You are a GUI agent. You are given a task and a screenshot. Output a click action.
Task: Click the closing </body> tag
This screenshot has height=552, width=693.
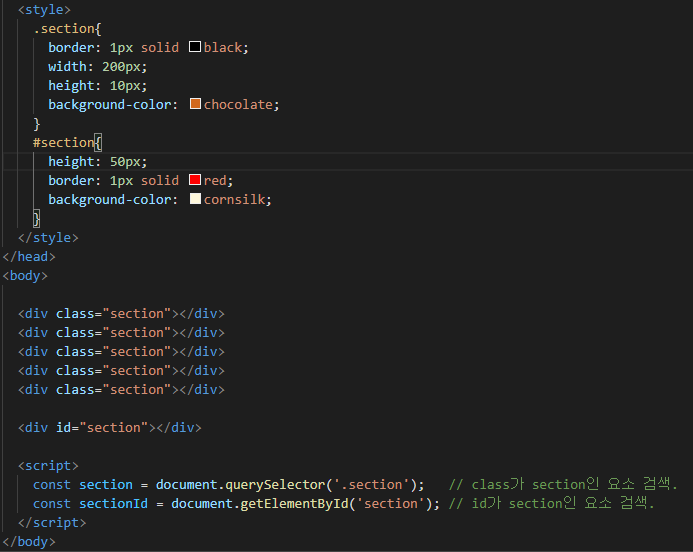click(x=29, y=542)
